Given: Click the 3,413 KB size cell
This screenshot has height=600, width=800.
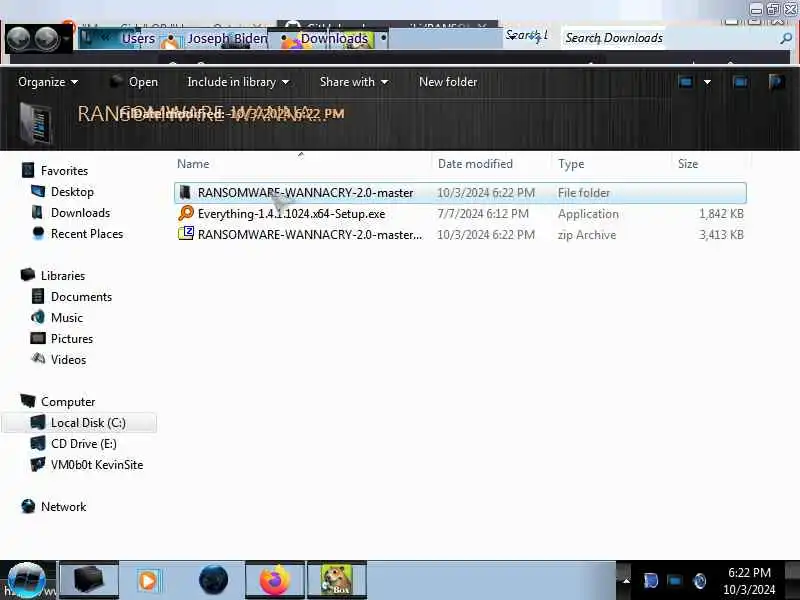Looking at the screenshot, I should 721,235.
